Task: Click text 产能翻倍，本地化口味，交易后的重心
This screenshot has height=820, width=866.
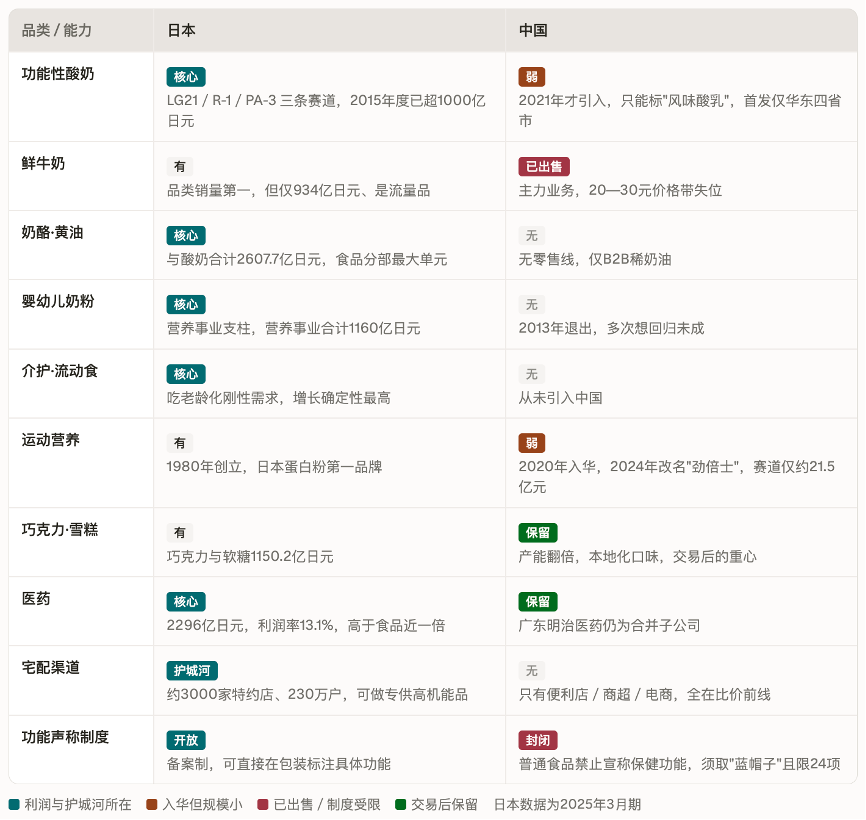Action: pos(637,557)
